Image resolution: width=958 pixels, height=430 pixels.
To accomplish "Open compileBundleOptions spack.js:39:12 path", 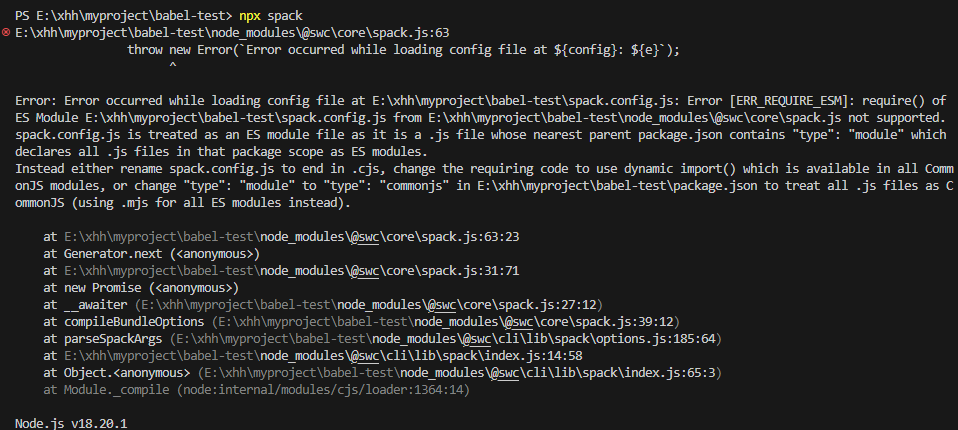I will coord(445,321).
